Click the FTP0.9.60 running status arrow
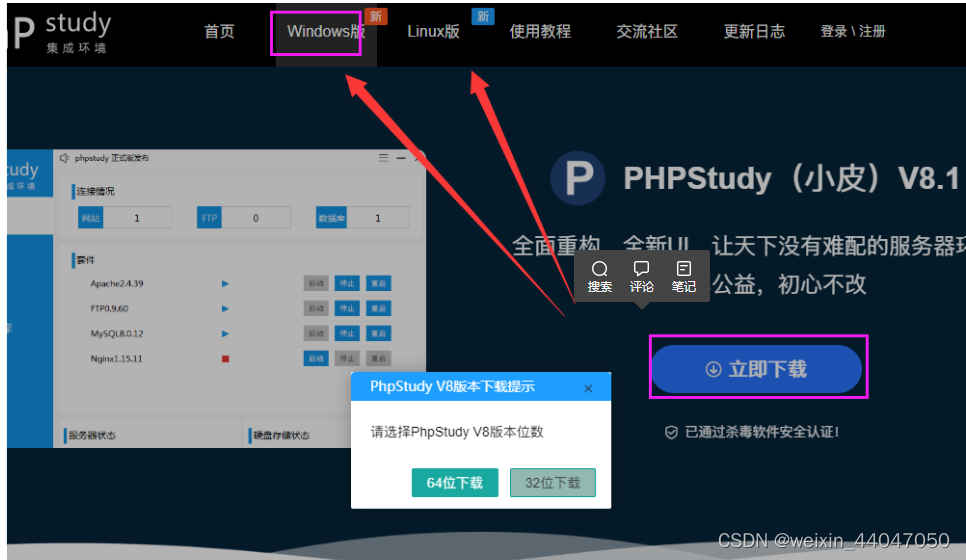The image size is (966, 560). [x=225, y=309]
